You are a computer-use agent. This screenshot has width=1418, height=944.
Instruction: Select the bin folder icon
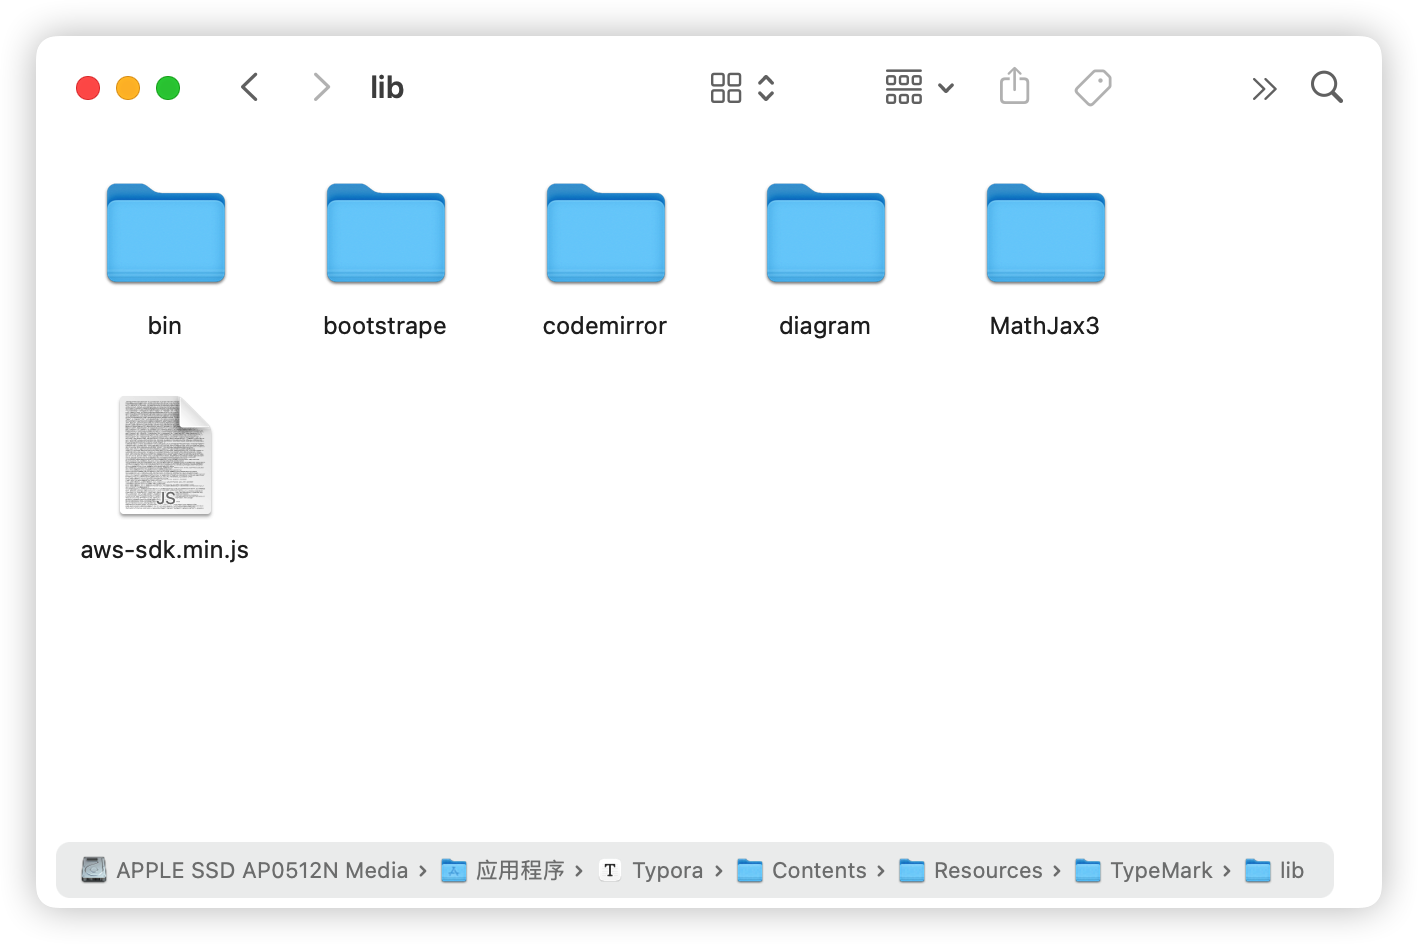166,233
